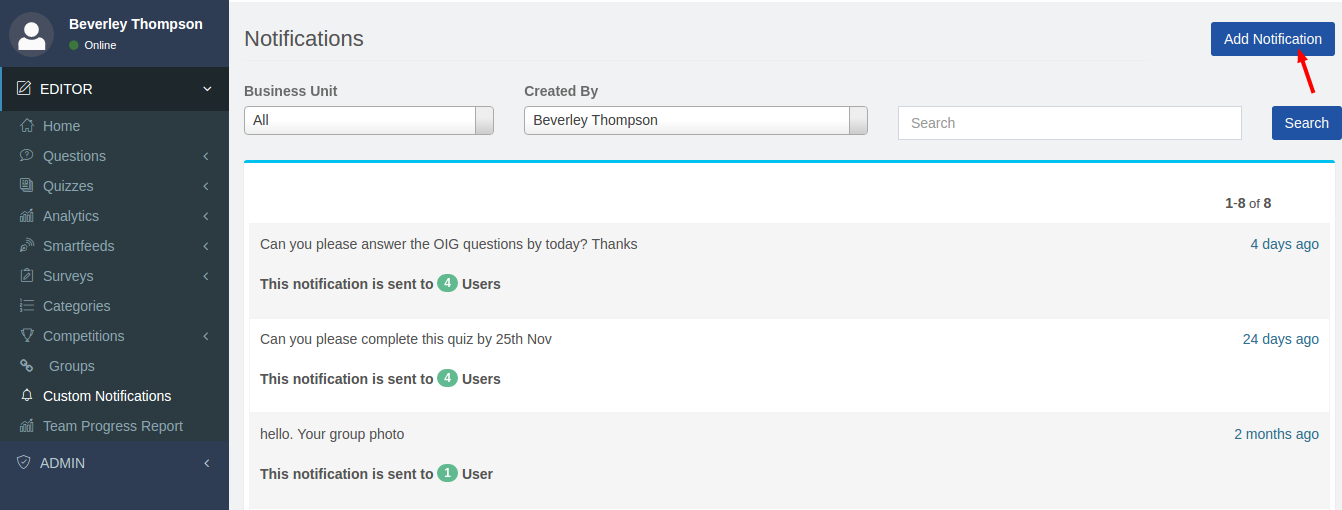Expand the ADMIN sidebar section
The image size is (1342, 510).
(206, 463)
